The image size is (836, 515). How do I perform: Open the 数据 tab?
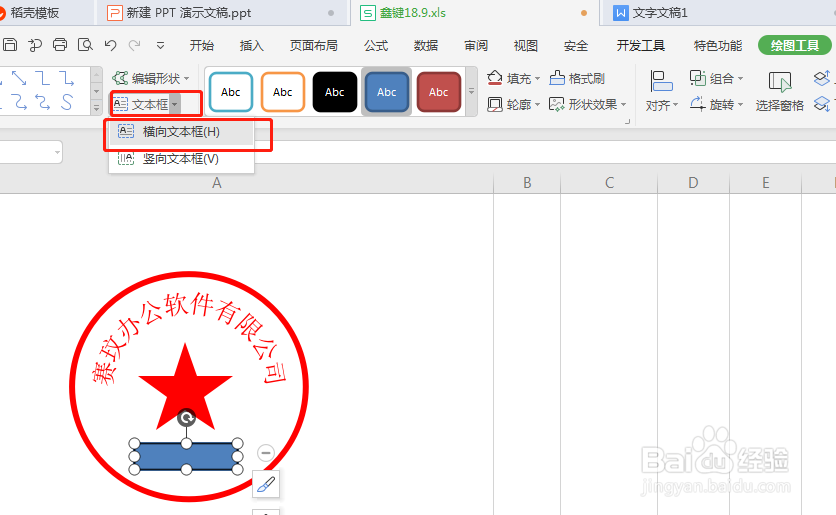(425, 46)
